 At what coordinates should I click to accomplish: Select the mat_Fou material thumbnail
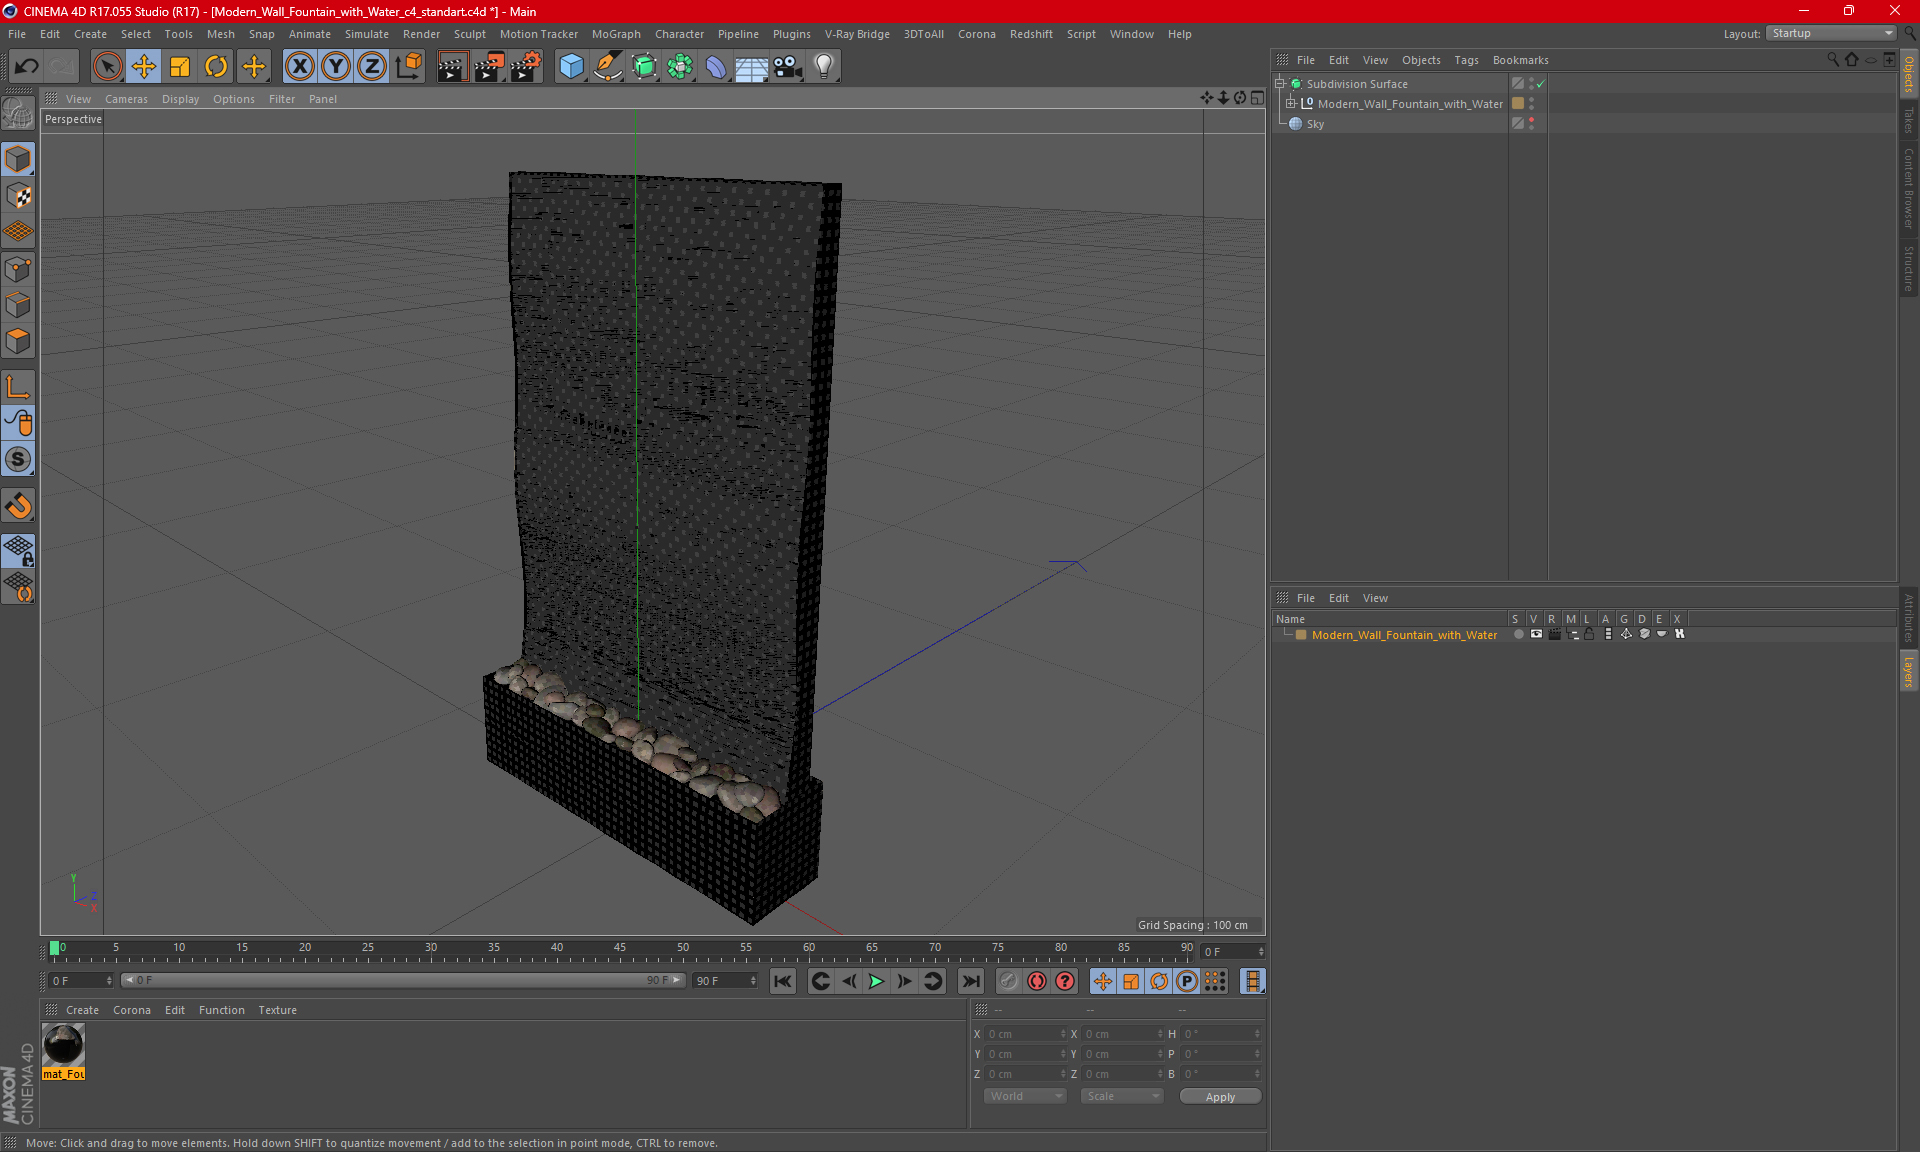(63, 1045)
